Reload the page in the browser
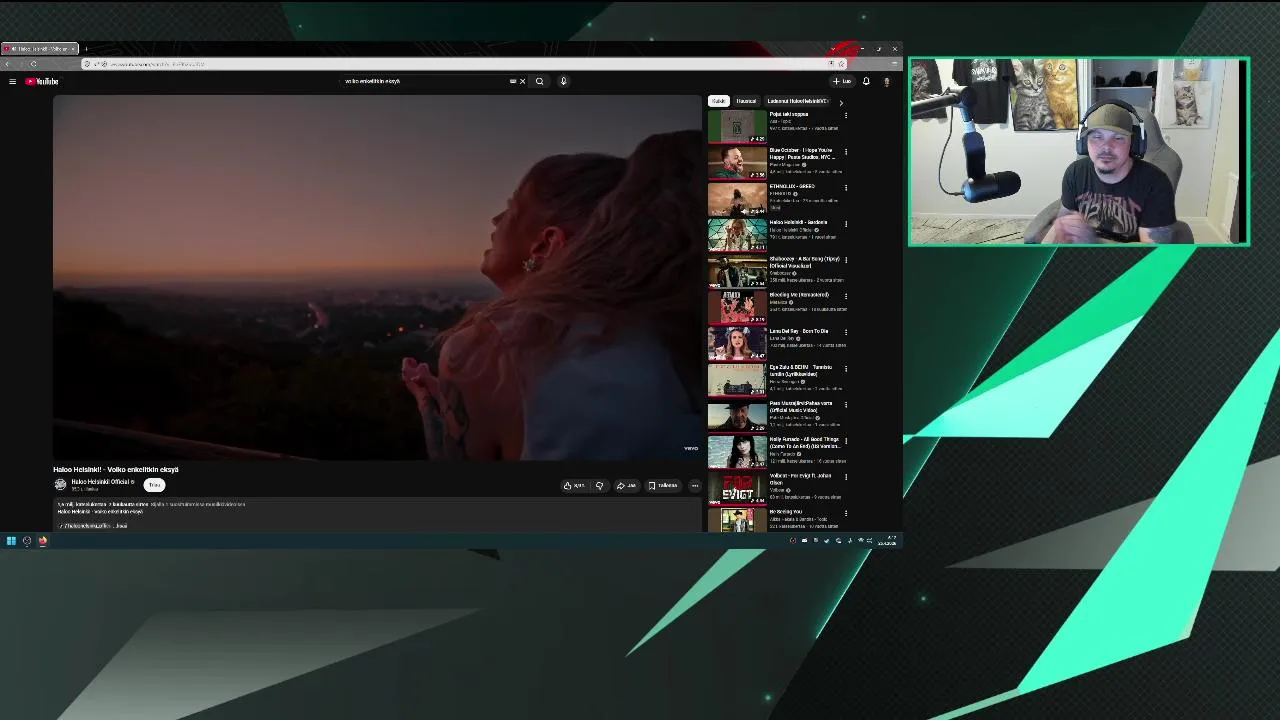The width and height of the screenshot is (1280, 720). pos(33,64)
